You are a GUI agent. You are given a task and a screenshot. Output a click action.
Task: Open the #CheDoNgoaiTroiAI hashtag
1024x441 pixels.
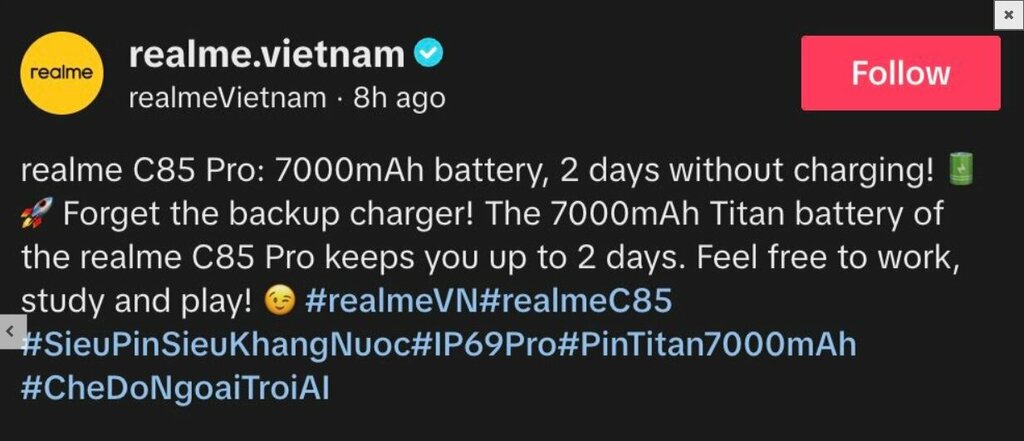coord(174,387)
